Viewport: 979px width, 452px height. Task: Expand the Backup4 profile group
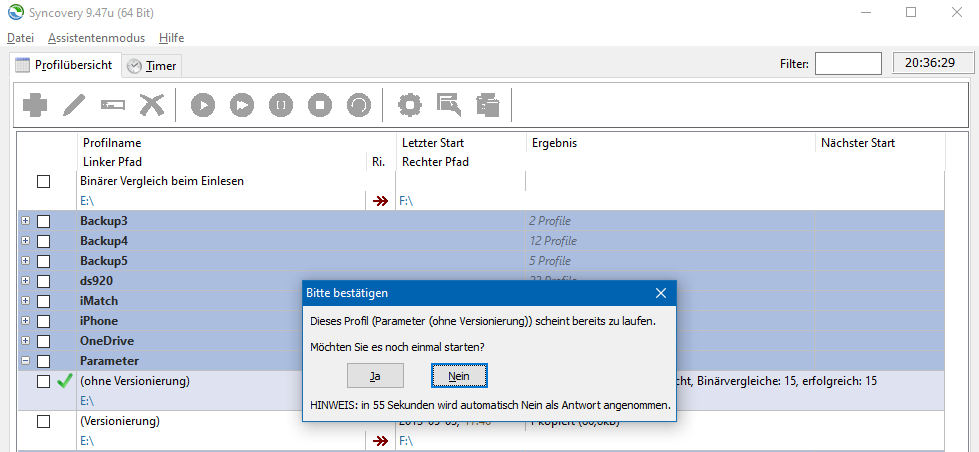(x=24, y=241)
